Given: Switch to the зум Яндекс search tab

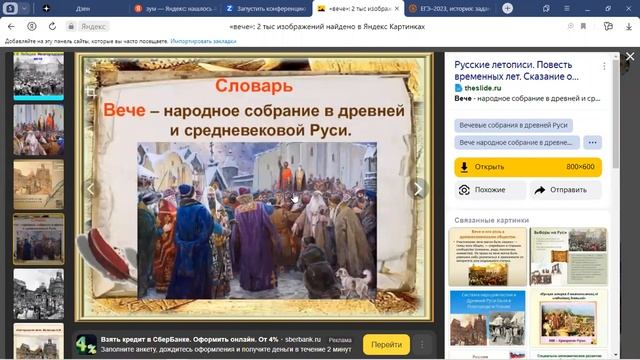Looking at the screenshot, I should [x=176, y=8].
